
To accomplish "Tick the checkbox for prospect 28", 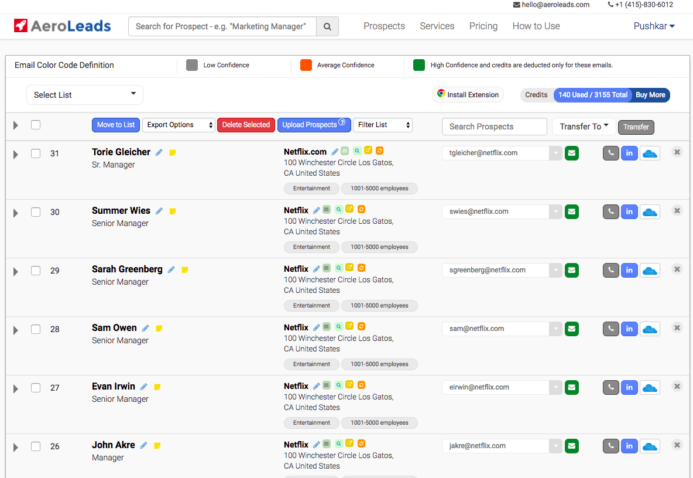I will [36, 329].
